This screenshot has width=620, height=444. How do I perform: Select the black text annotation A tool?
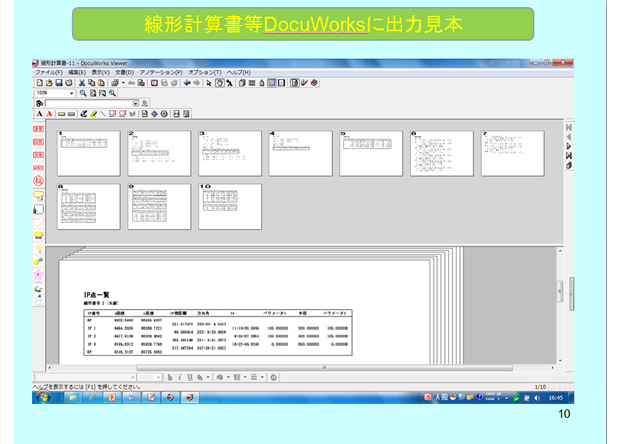coord(40,114)
